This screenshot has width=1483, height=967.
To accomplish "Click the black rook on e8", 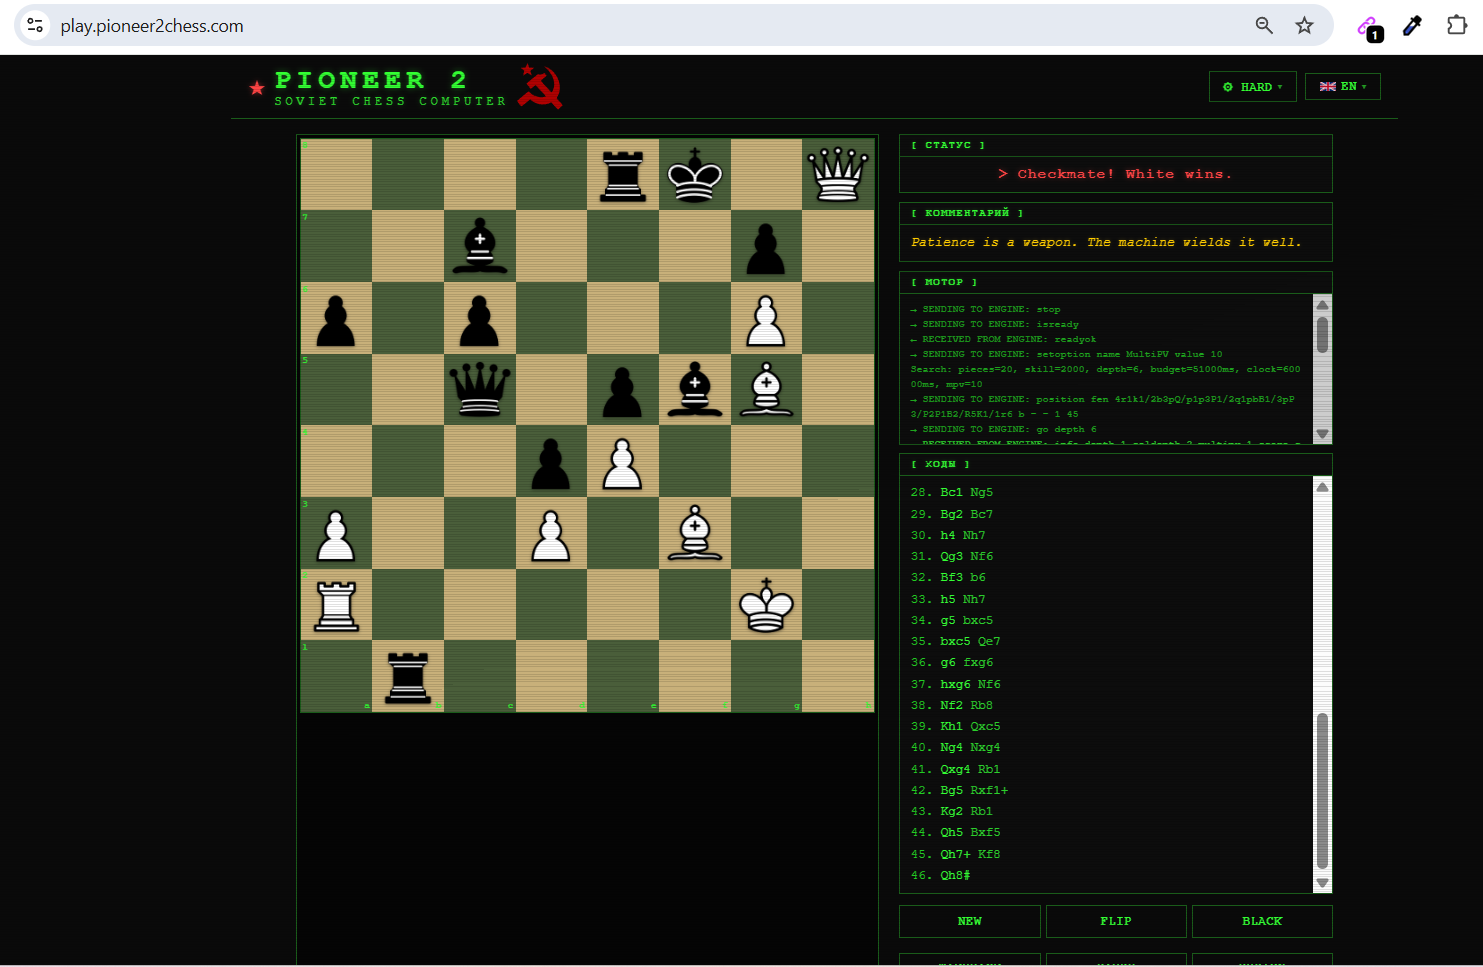I will pyautogui.click(x=623, y=176).
